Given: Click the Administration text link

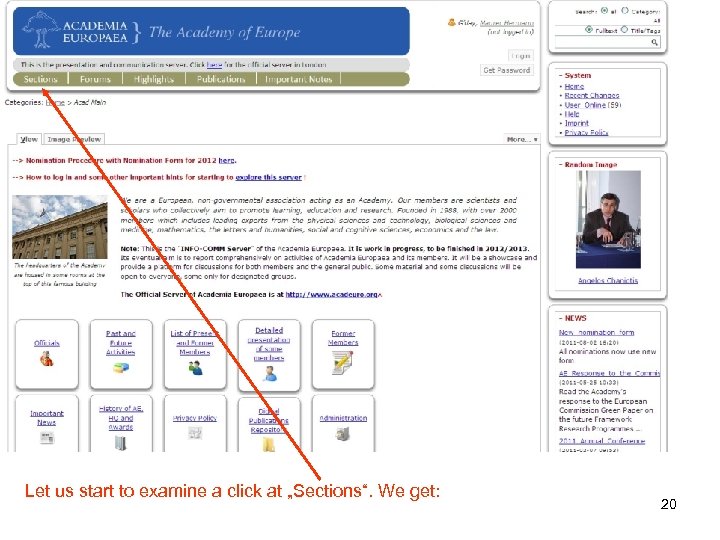Looking at the screenshot, I should [343, 418].
